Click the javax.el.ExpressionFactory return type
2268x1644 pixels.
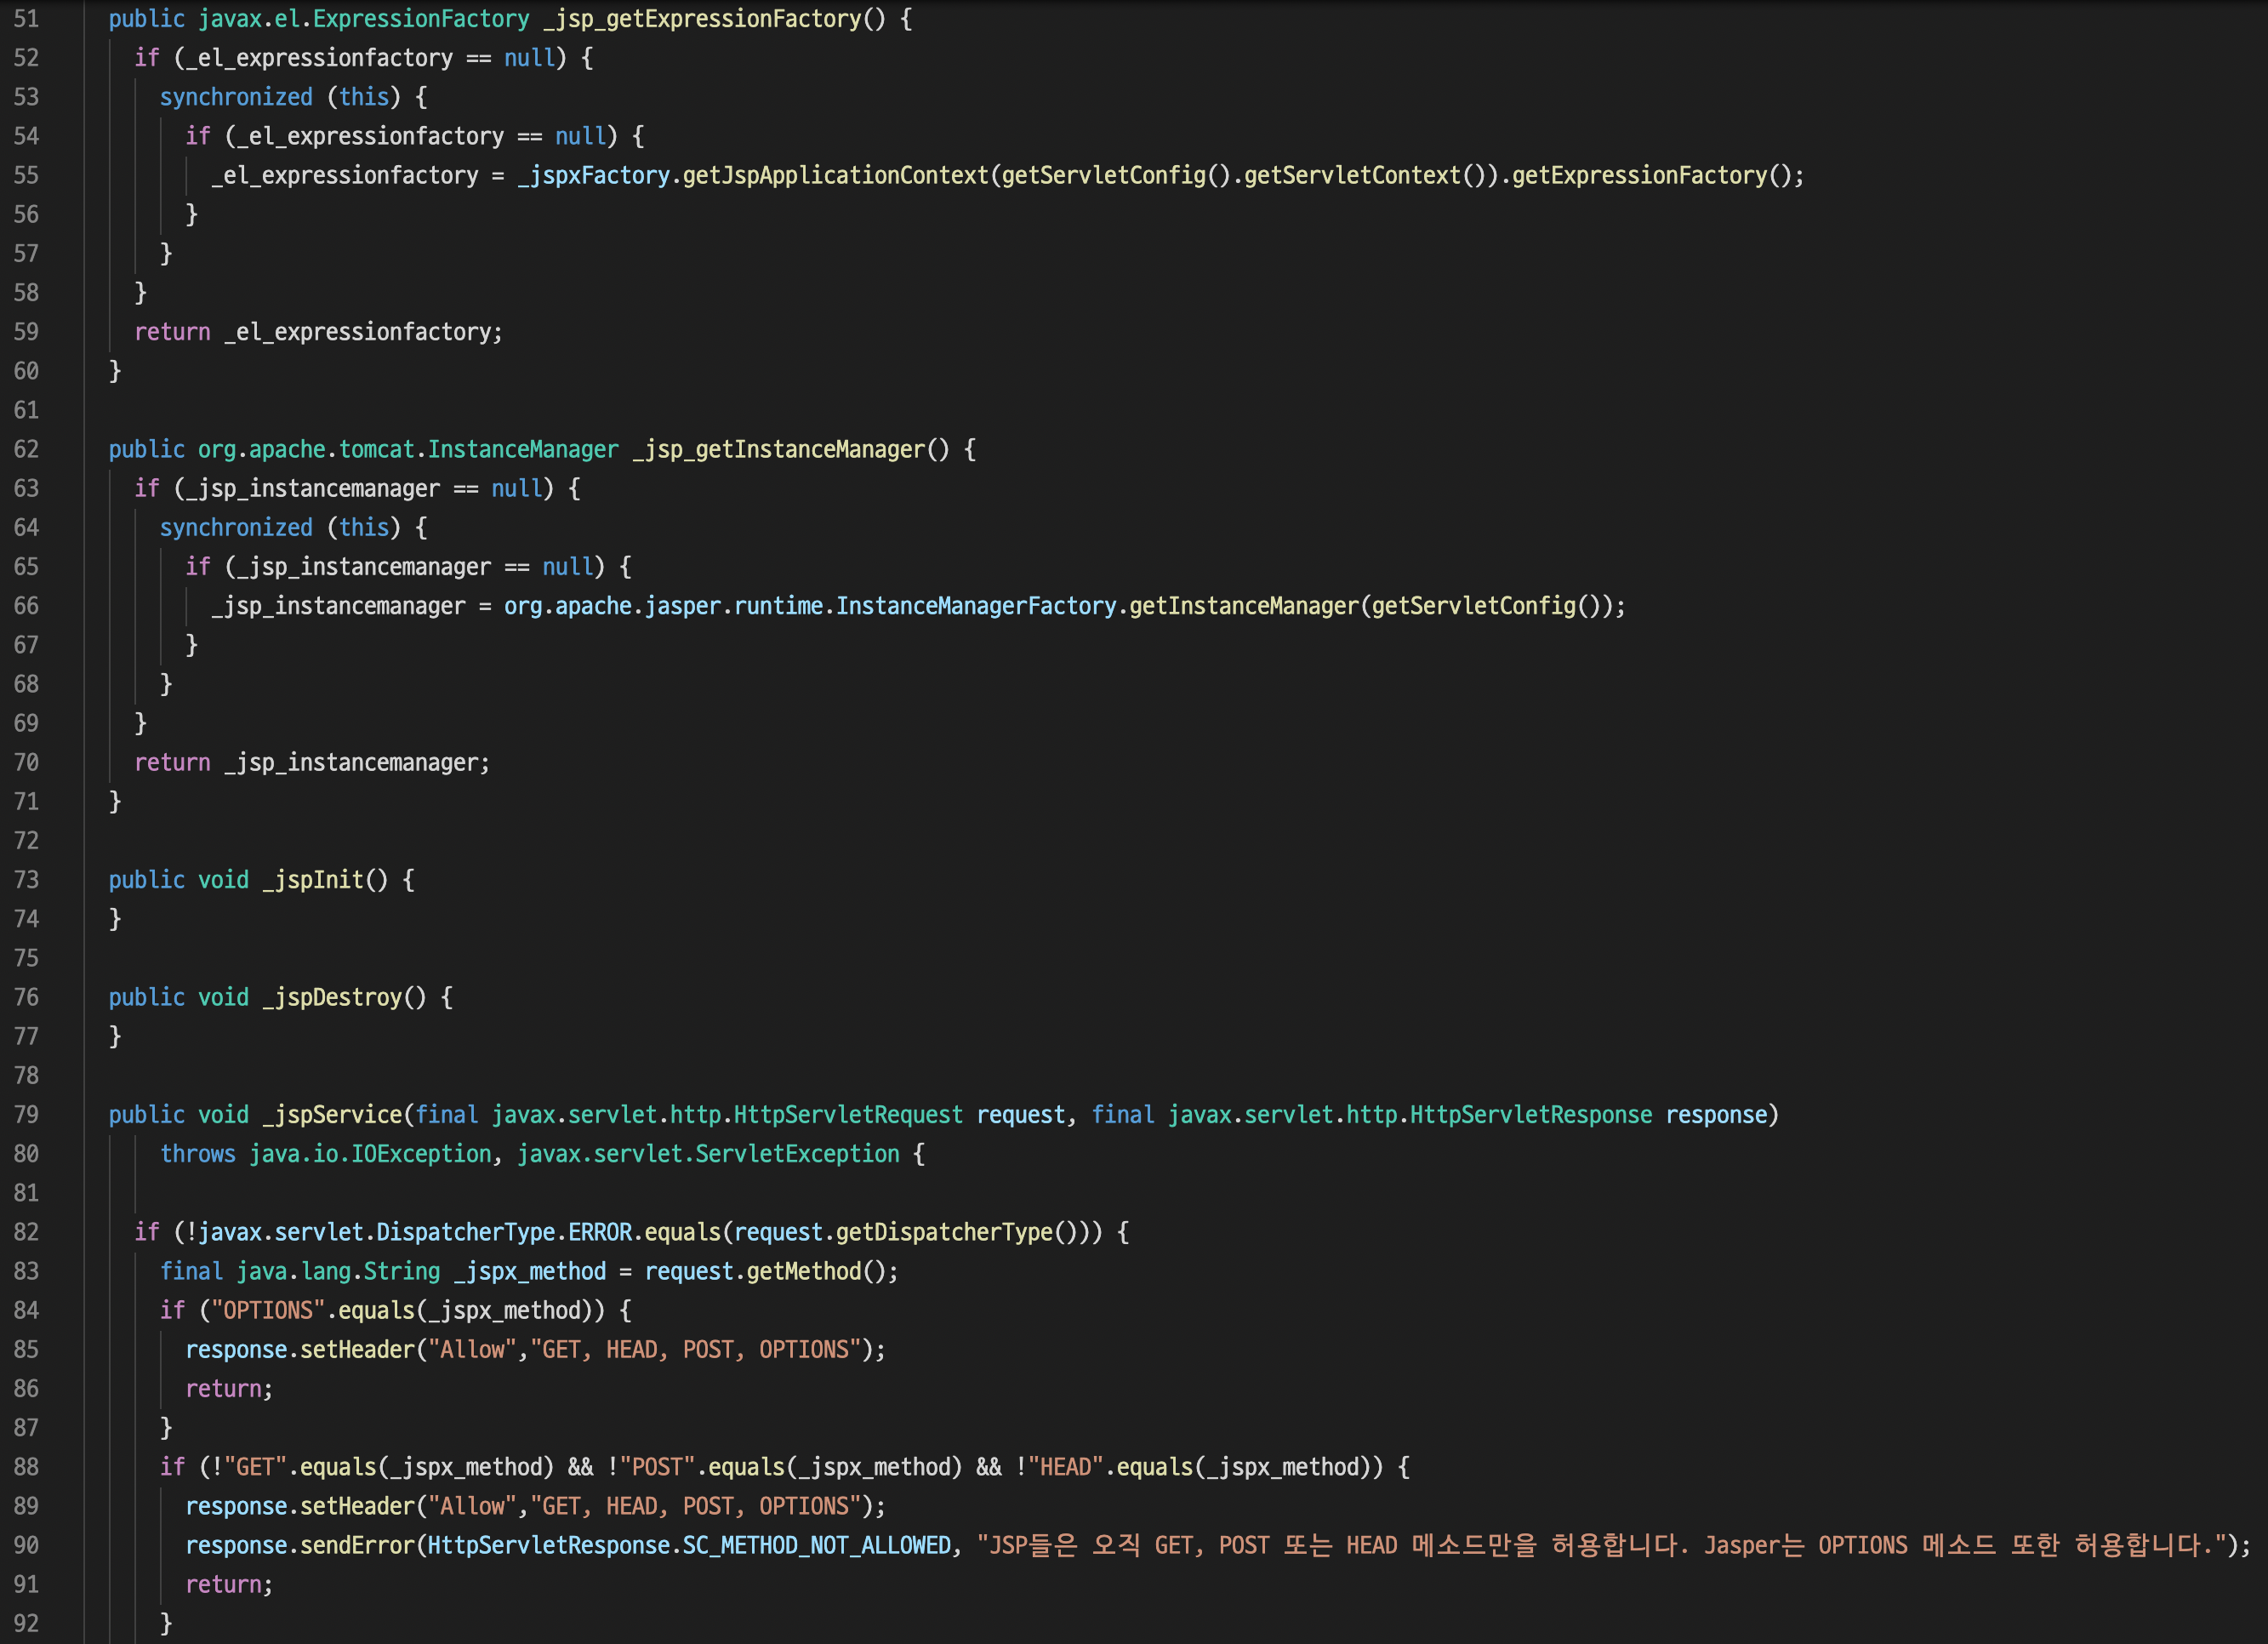[x=364, y=19]
